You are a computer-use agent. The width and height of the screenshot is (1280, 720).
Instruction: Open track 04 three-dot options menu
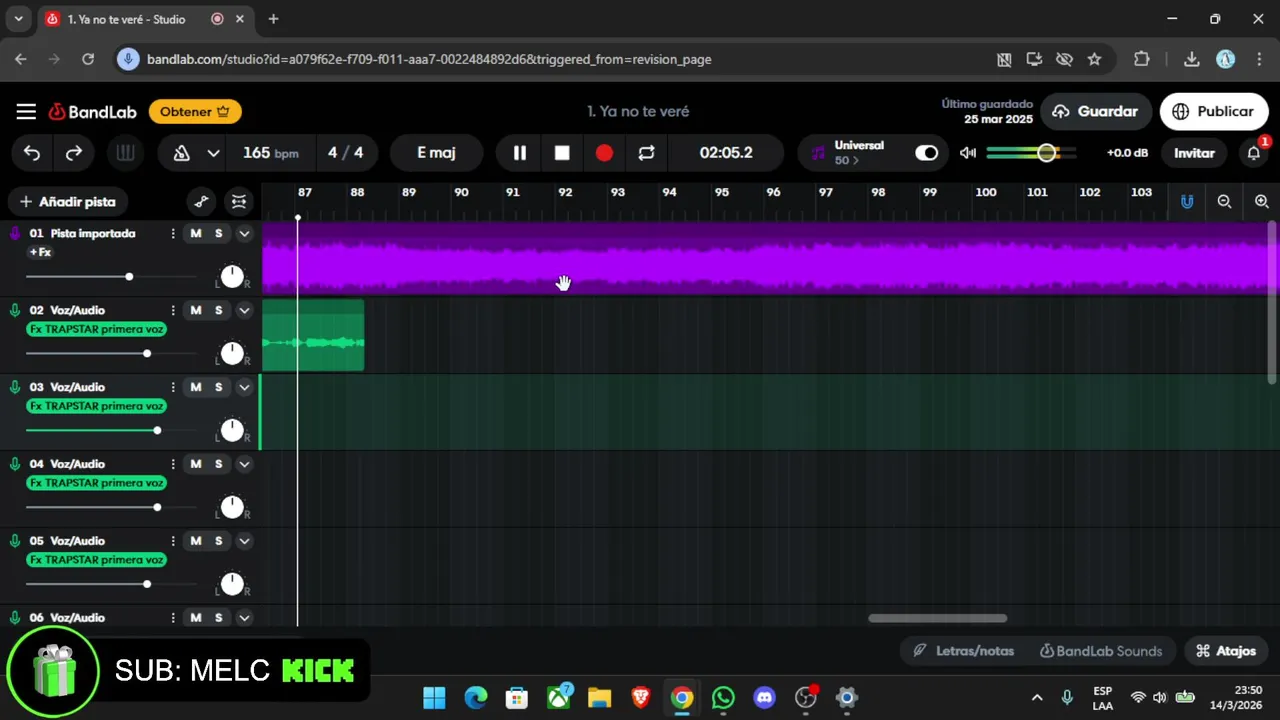click(x=173, y=464)
